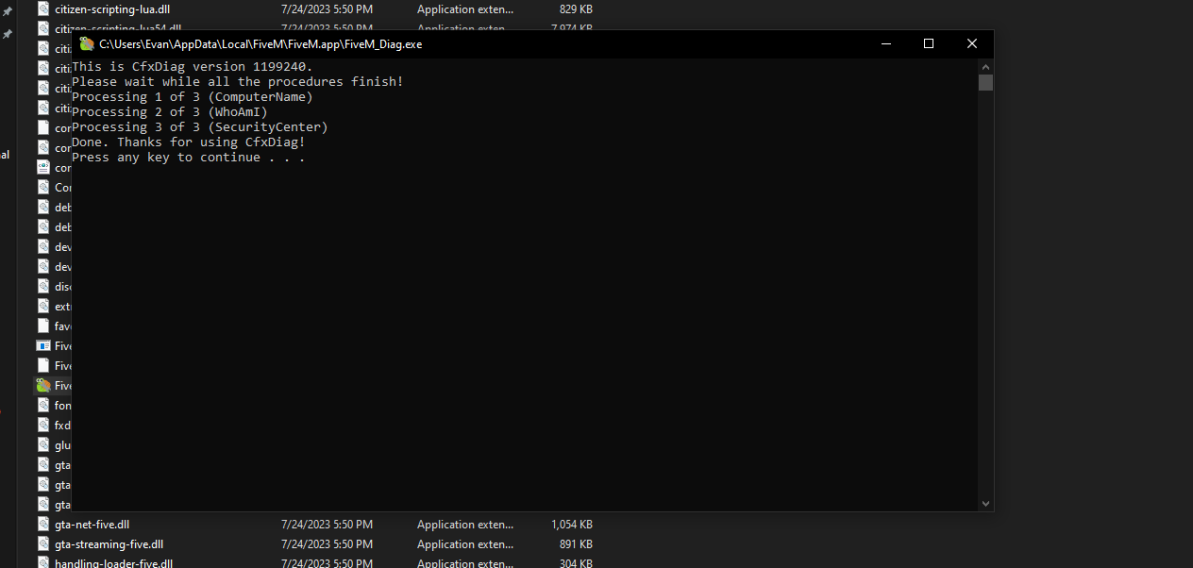This screenshot has height=568, width=1193.
Task: Minimize the FiveM_Diag.exe console window
Action: tap(885, 44)
